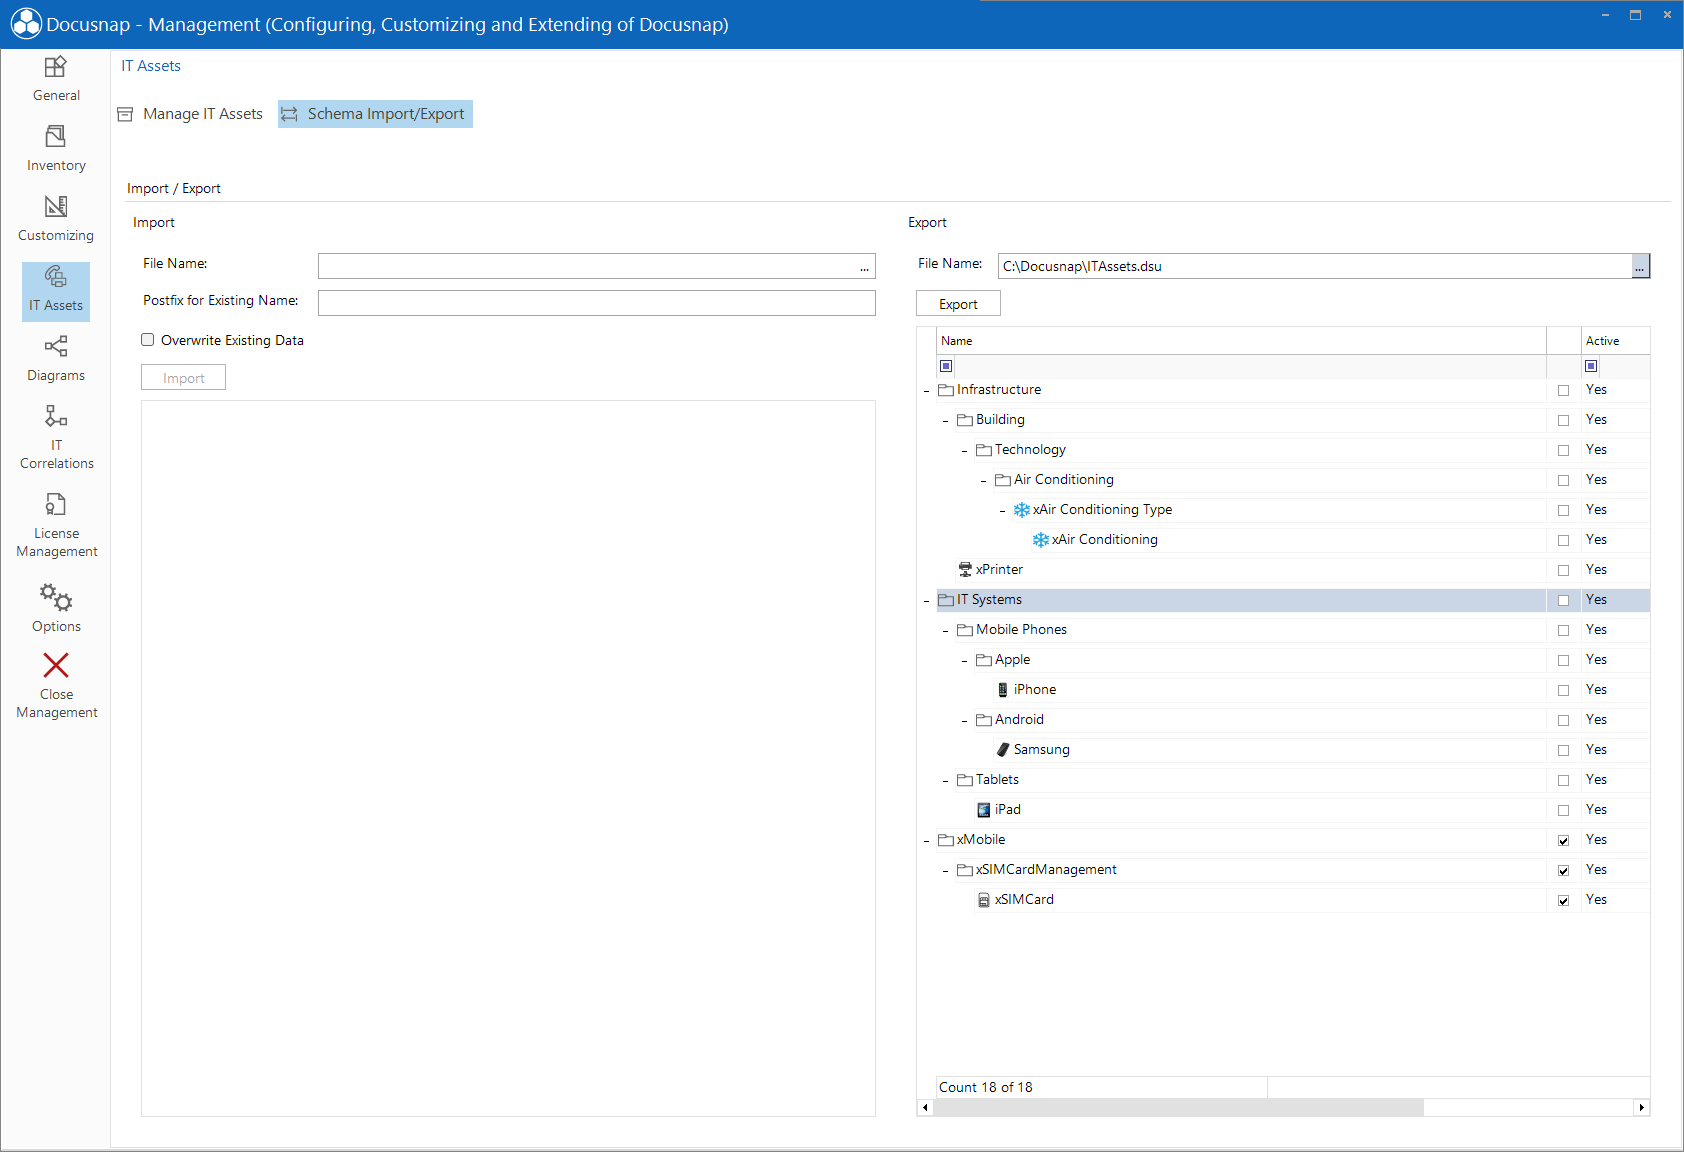Click the xAir Conditioning Type snowflake icon
This screenshot has width=1684, height=1152.
(1021, 509)
